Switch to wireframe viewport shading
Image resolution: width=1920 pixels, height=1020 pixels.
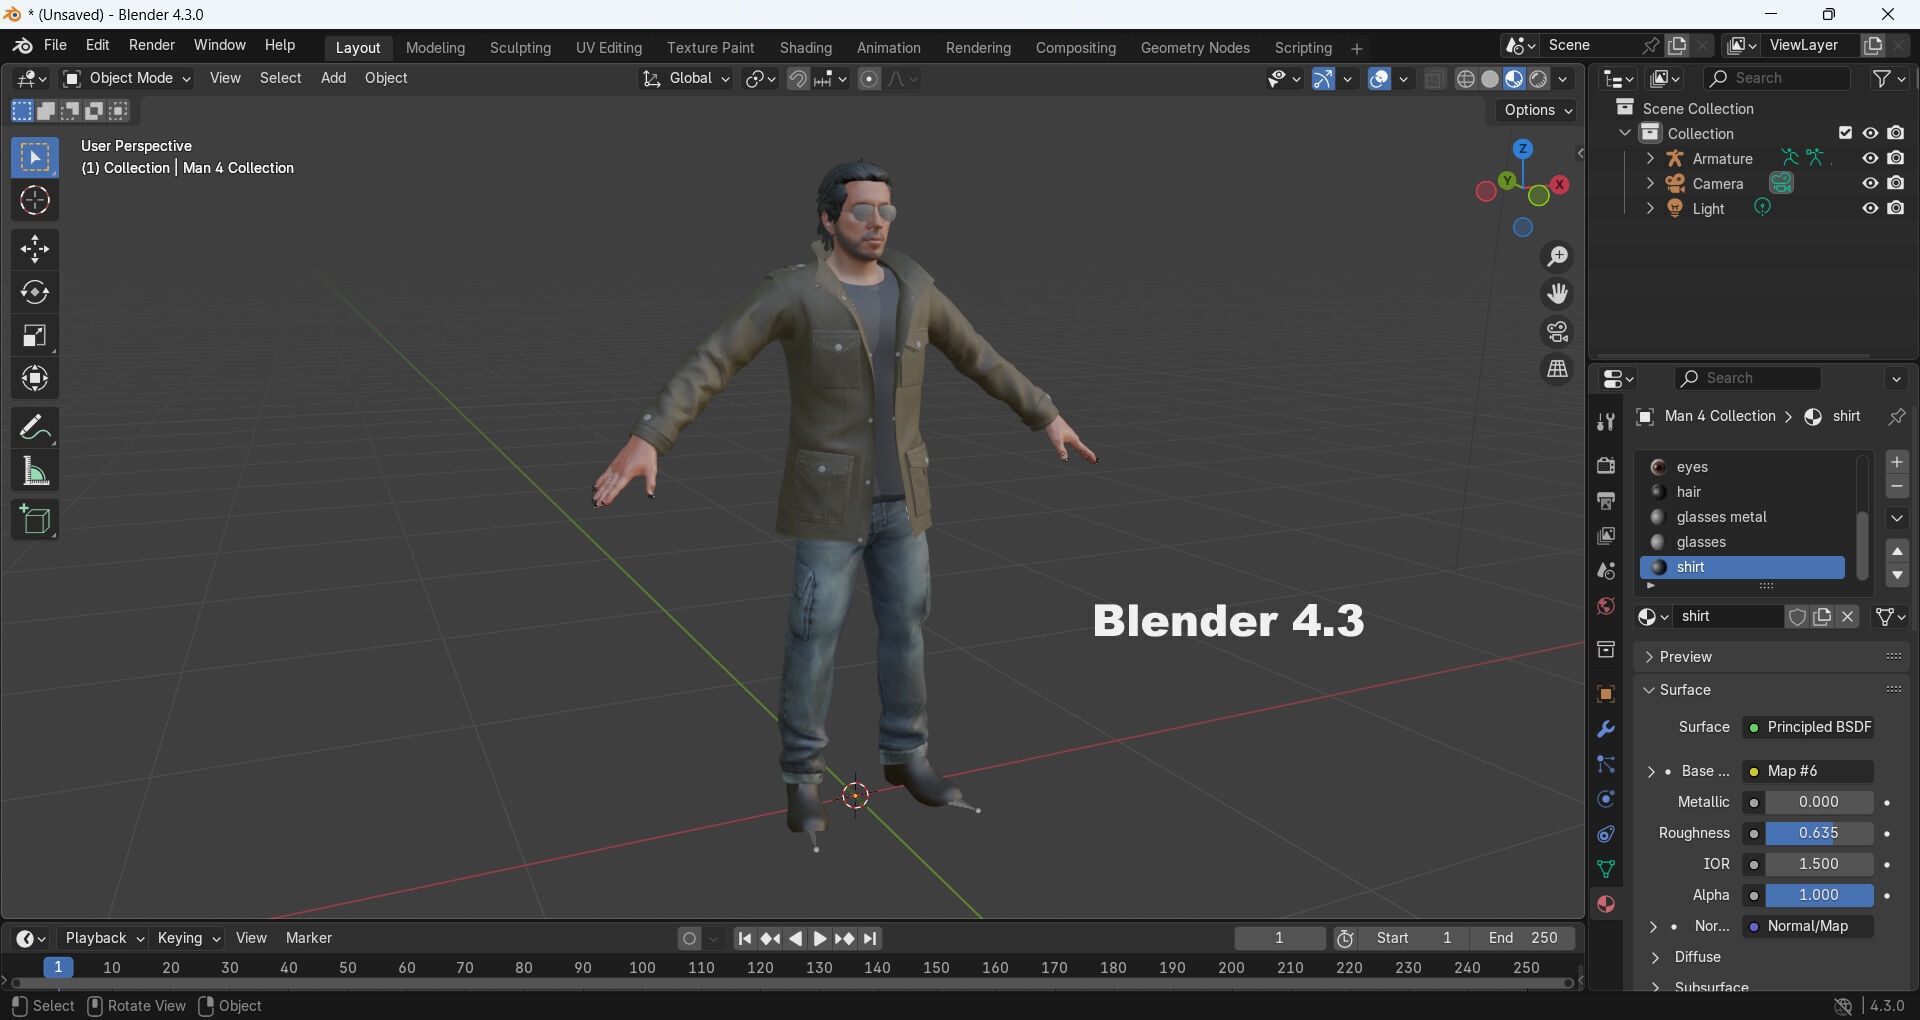tap(1466, 79)
